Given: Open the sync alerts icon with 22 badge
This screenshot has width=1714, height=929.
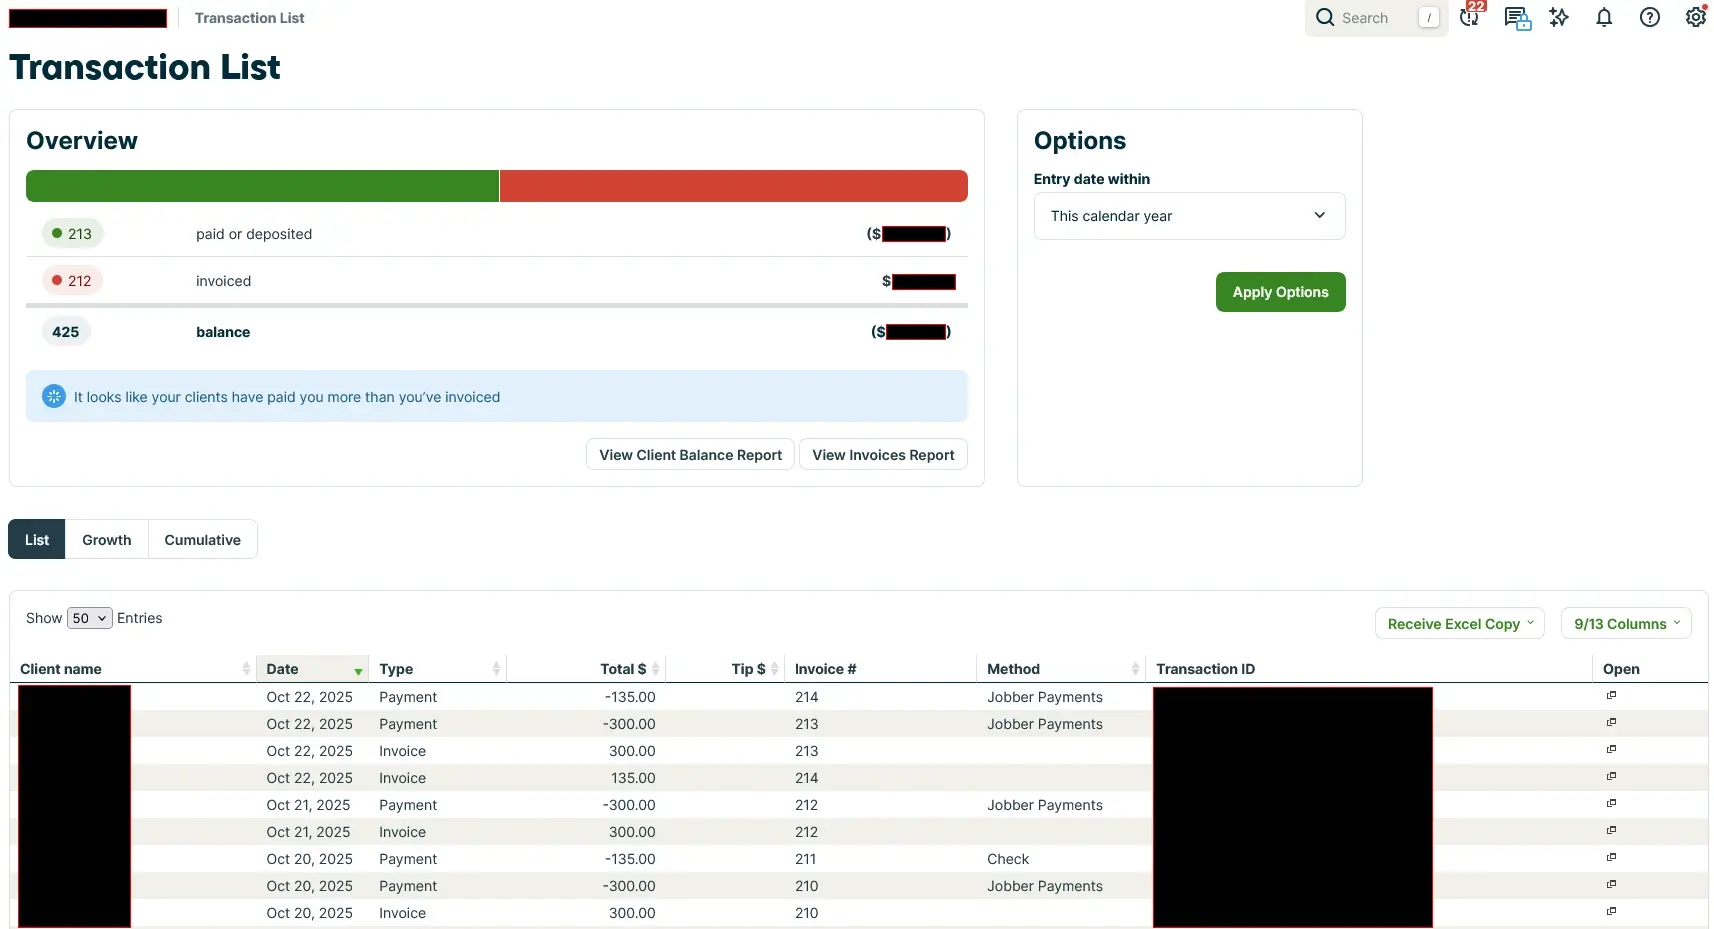Looking at the screenshot, I should tap(1470, 17).
